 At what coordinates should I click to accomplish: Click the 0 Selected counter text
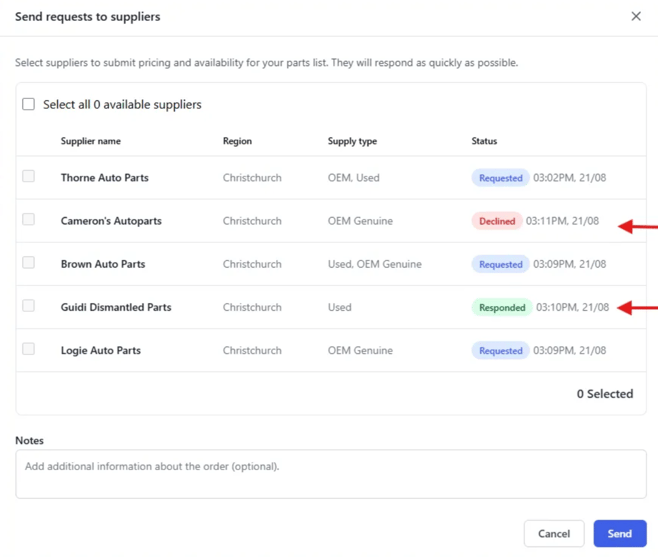[605, 394]
